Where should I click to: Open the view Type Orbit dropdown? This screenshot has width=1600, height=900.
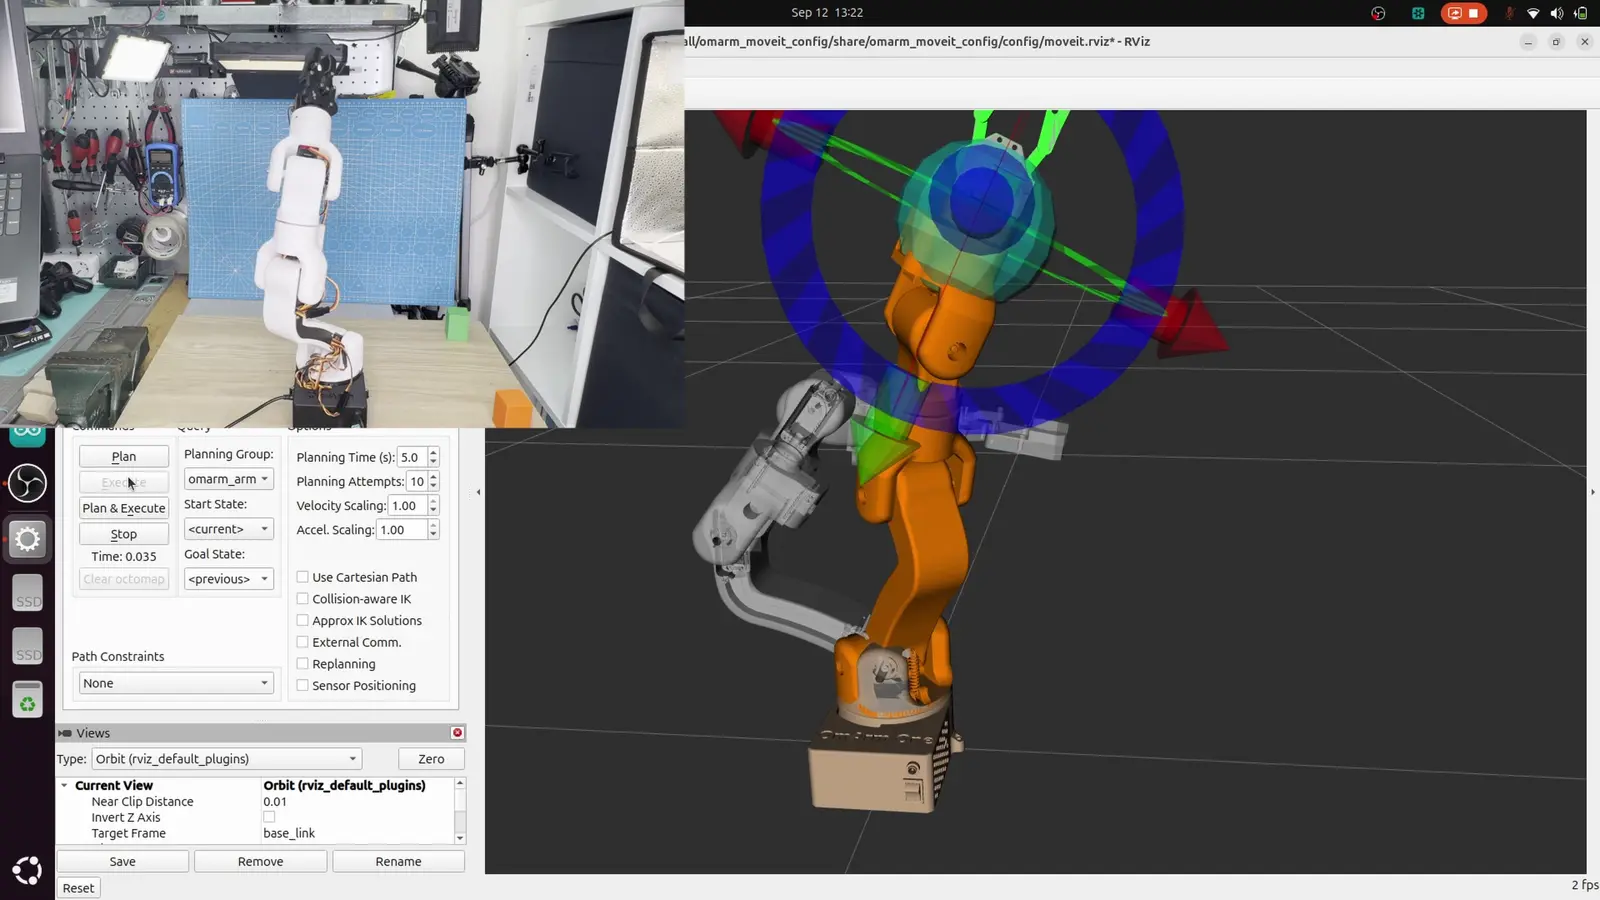pos(227,759)
